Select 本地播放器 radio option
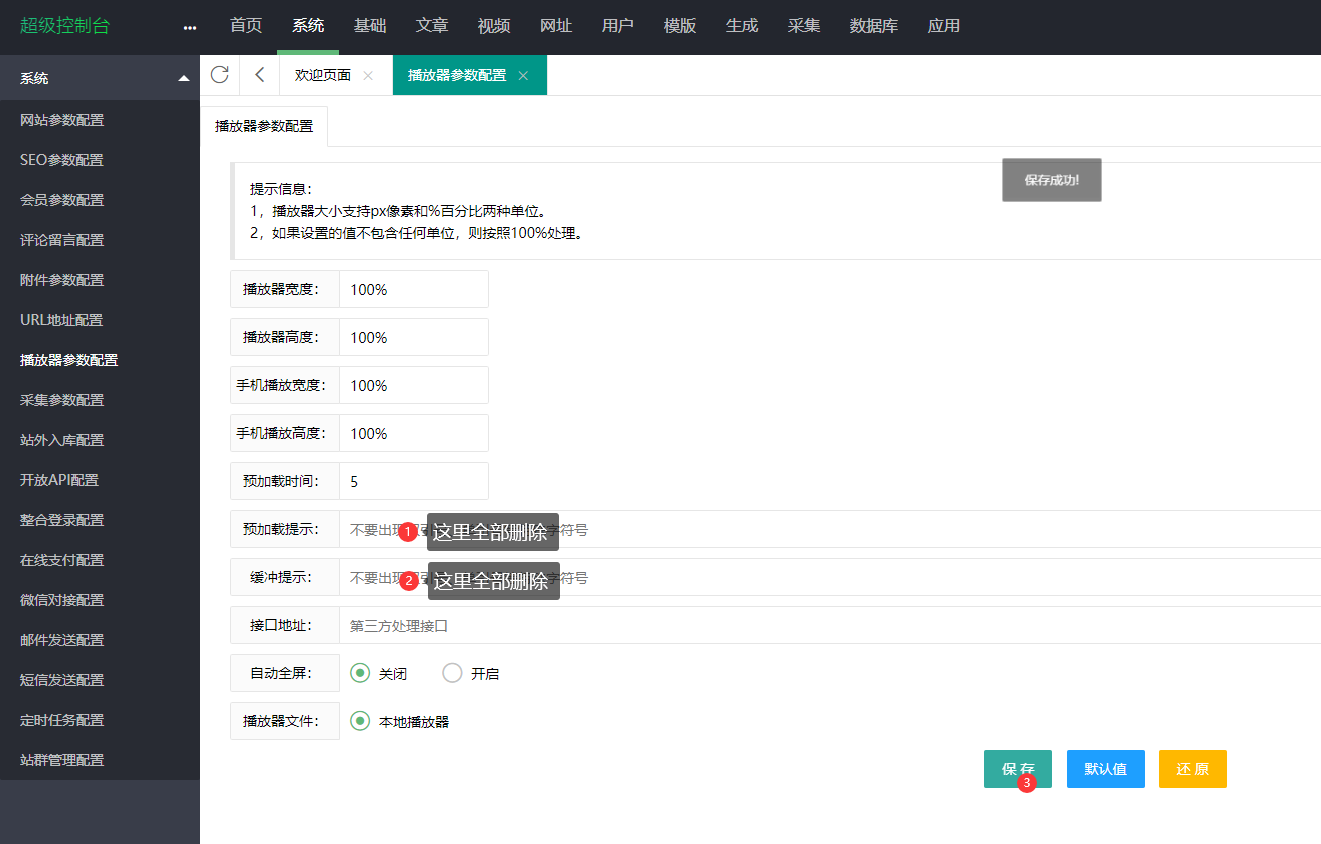This screenshot has width=1321, height=844. click(x=360, y=720)
